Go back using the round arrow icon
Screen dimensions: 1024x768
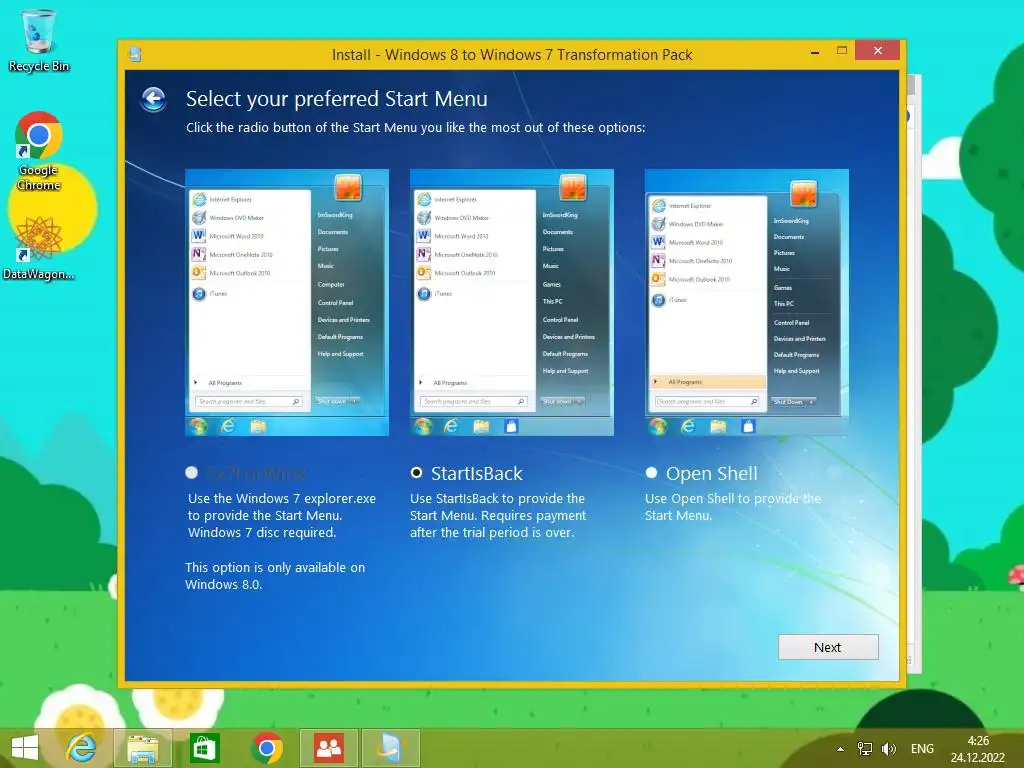[154, 100]
